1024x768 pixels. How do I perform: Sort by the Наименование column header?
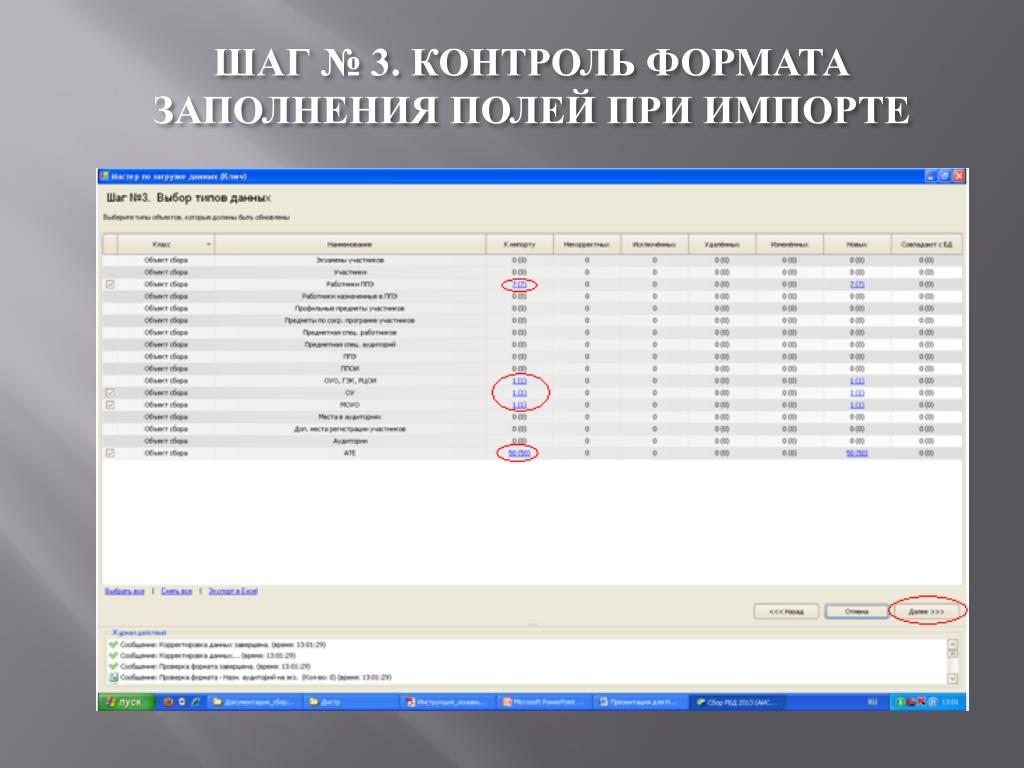[350, 244]
